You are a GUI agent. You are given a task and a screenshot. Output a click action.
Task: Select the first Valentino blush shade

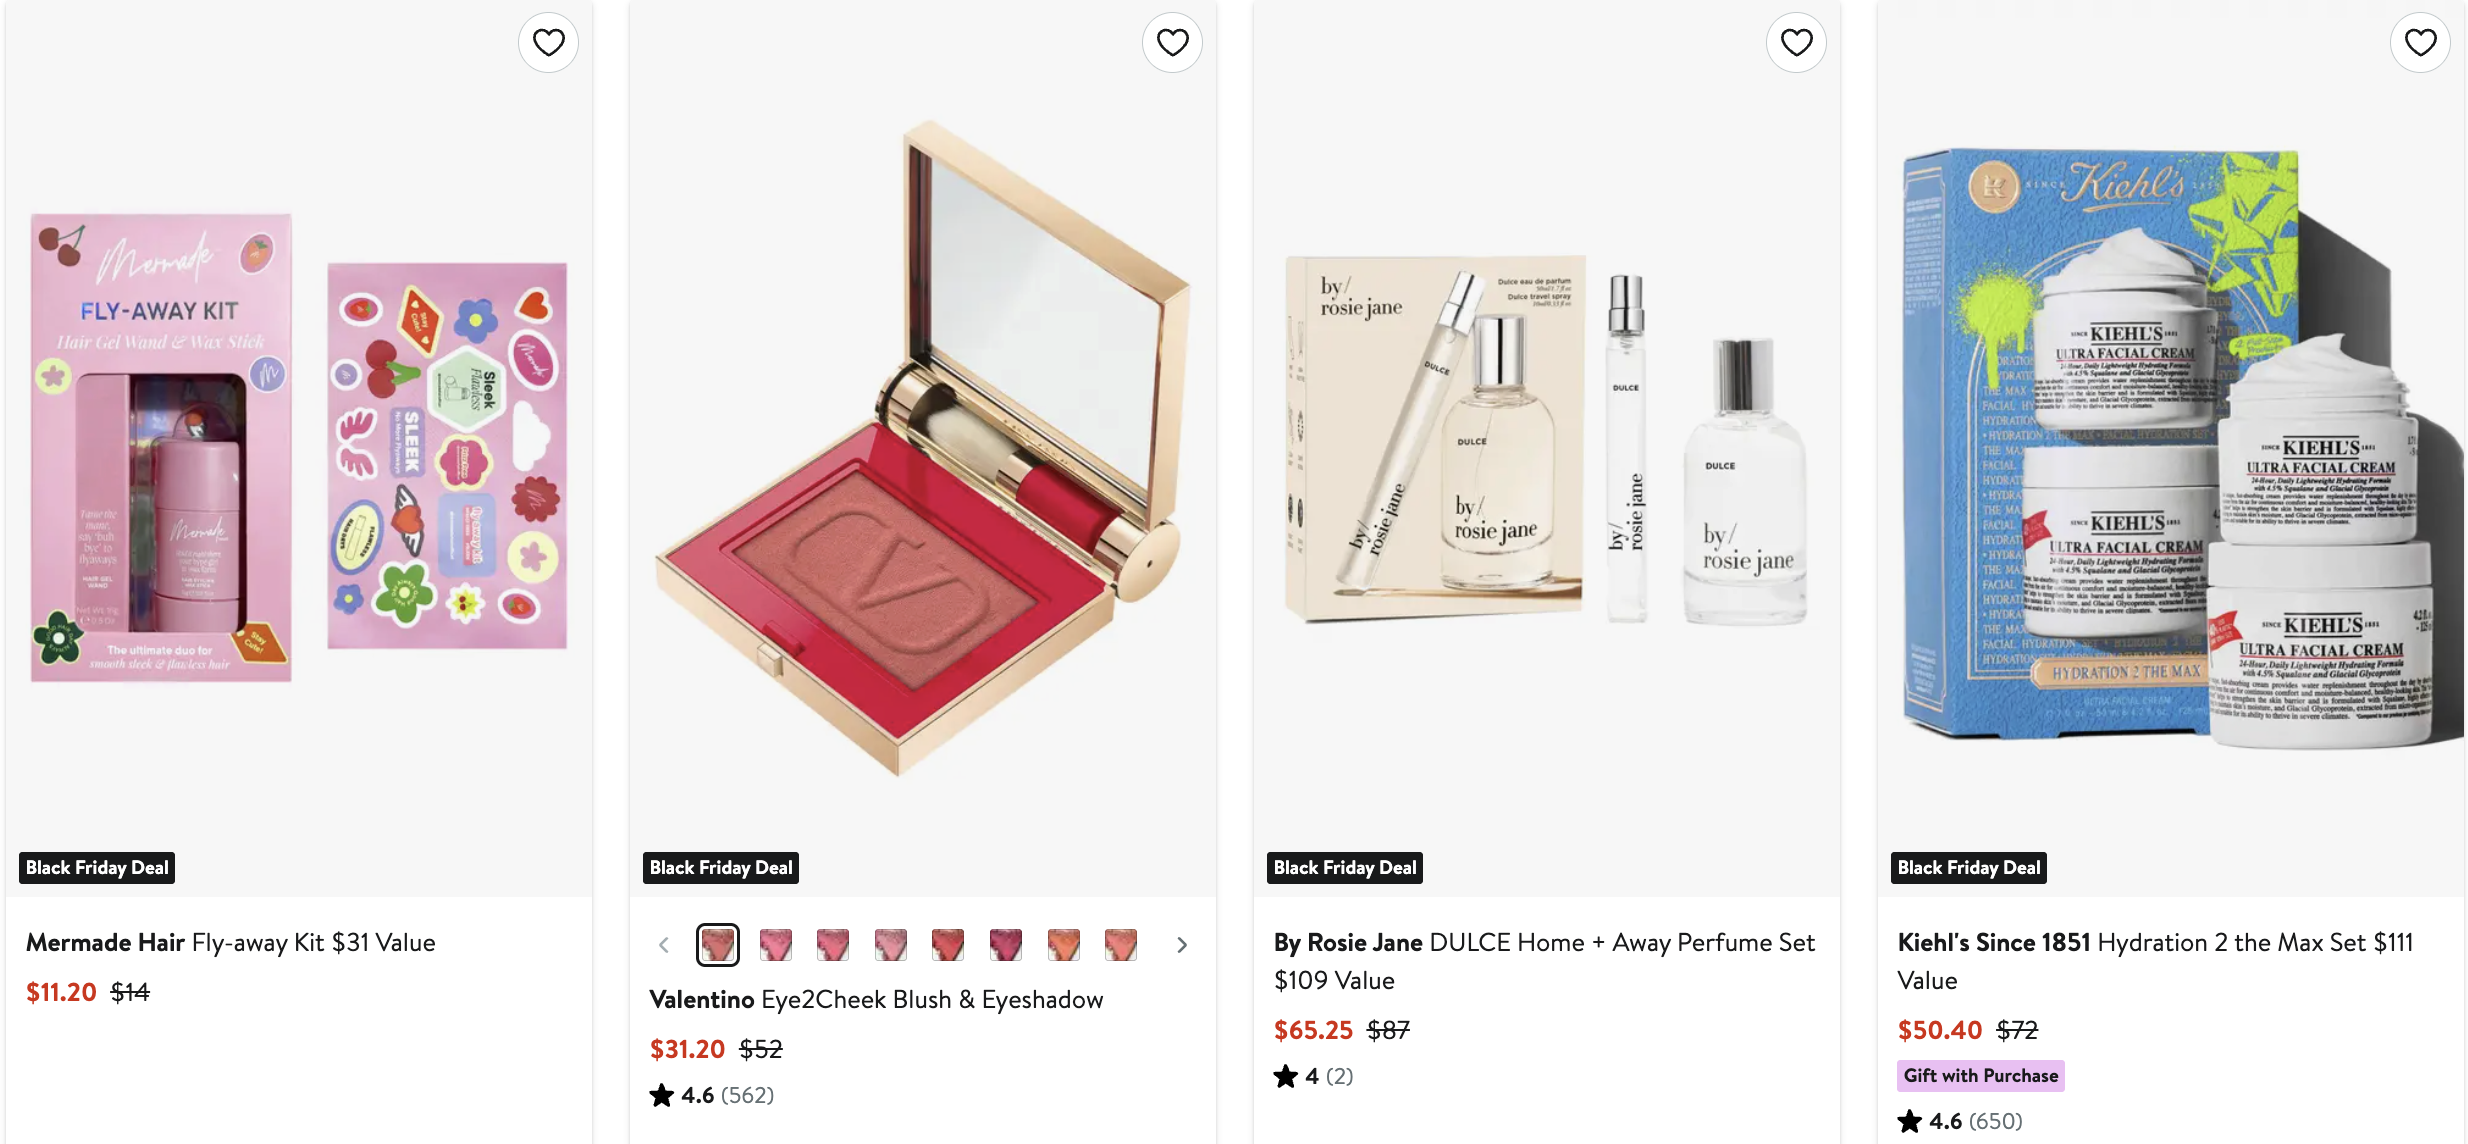click(x=718, y=945)
